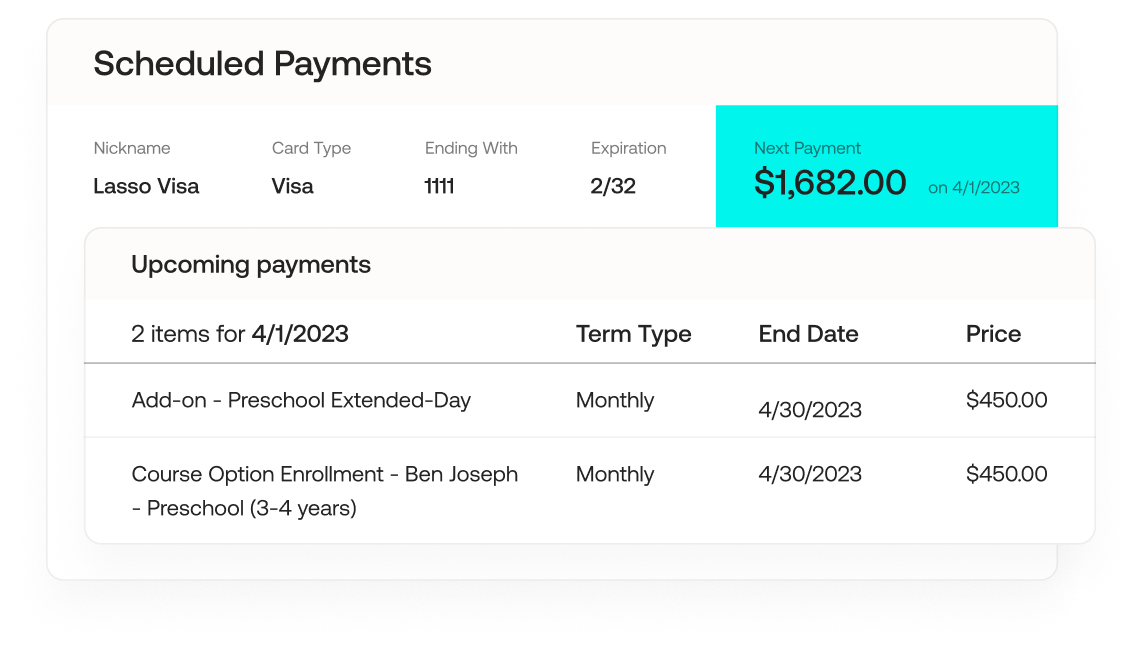Click Monthly term in the Add-on row
This screenshot has height=652, width=1140.
(x=615, y=400)
